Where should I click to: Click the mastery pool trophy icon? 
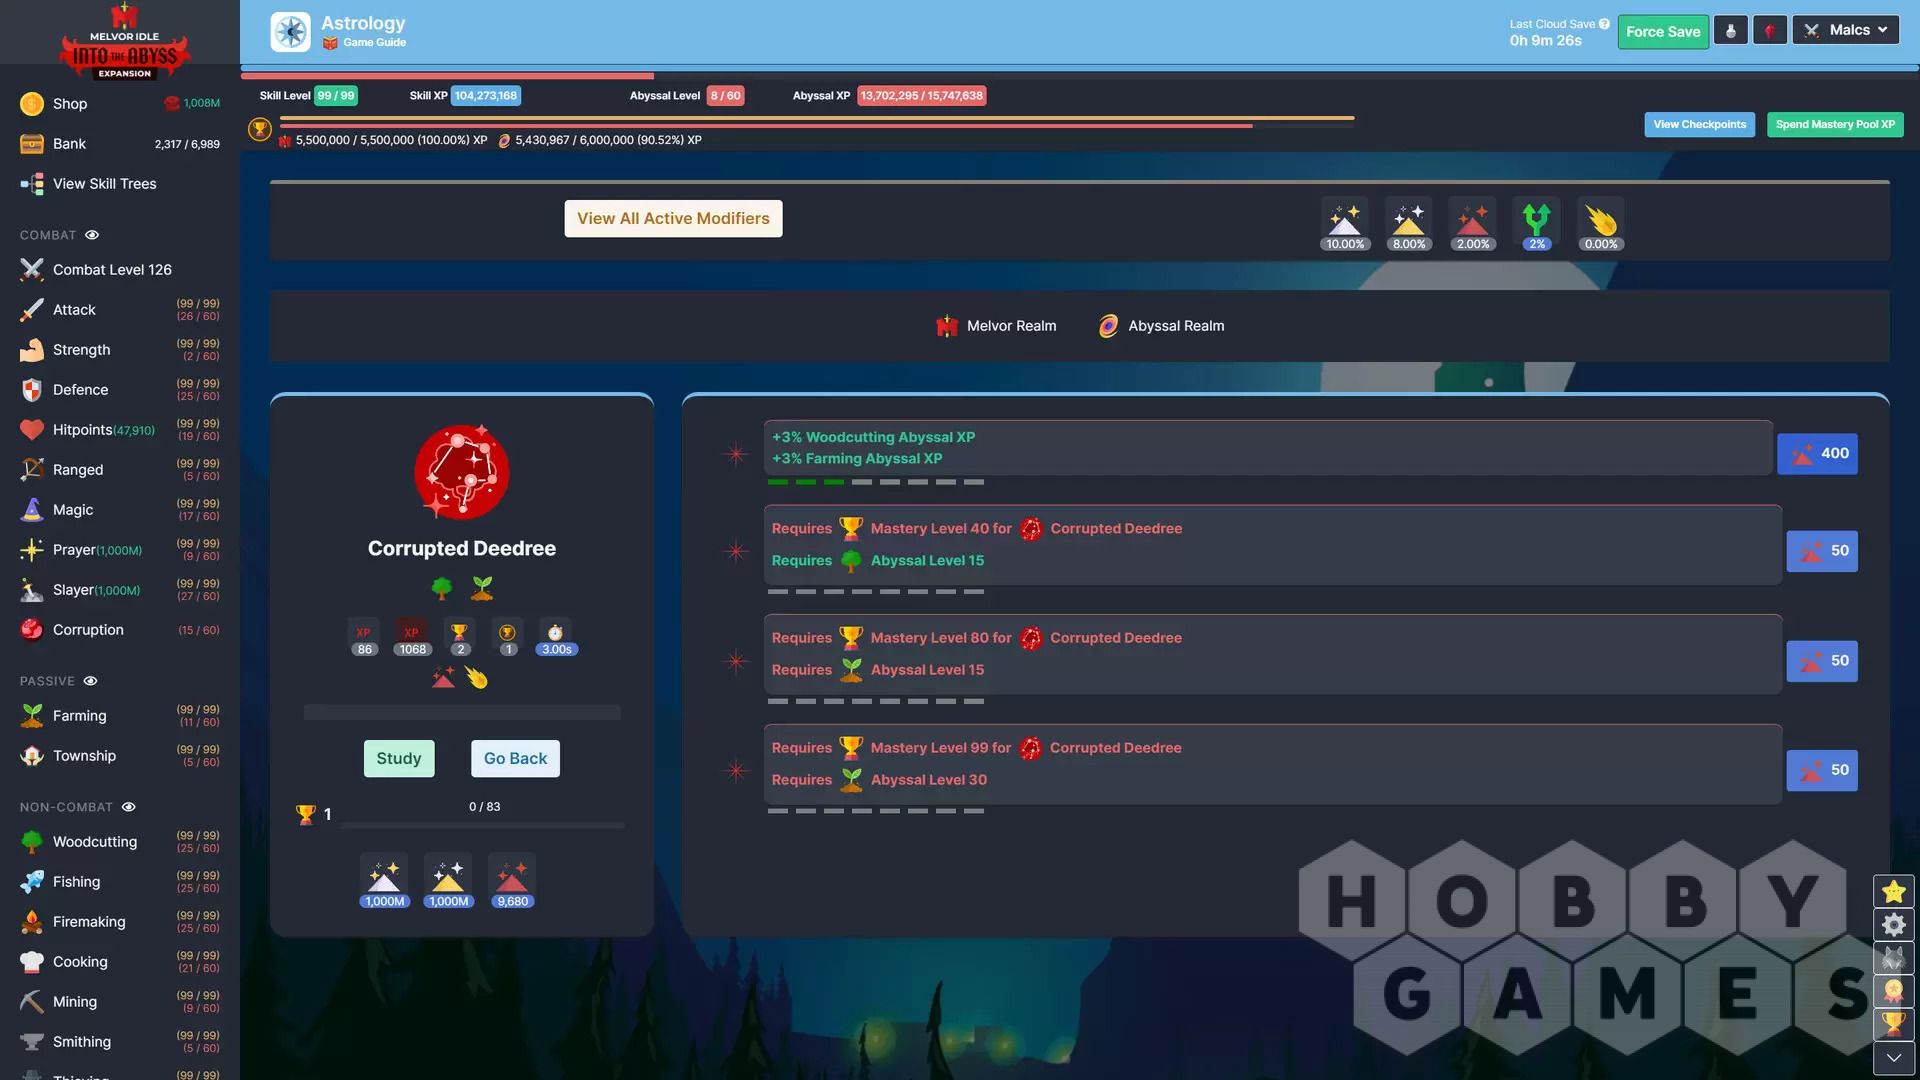(260, 129)
